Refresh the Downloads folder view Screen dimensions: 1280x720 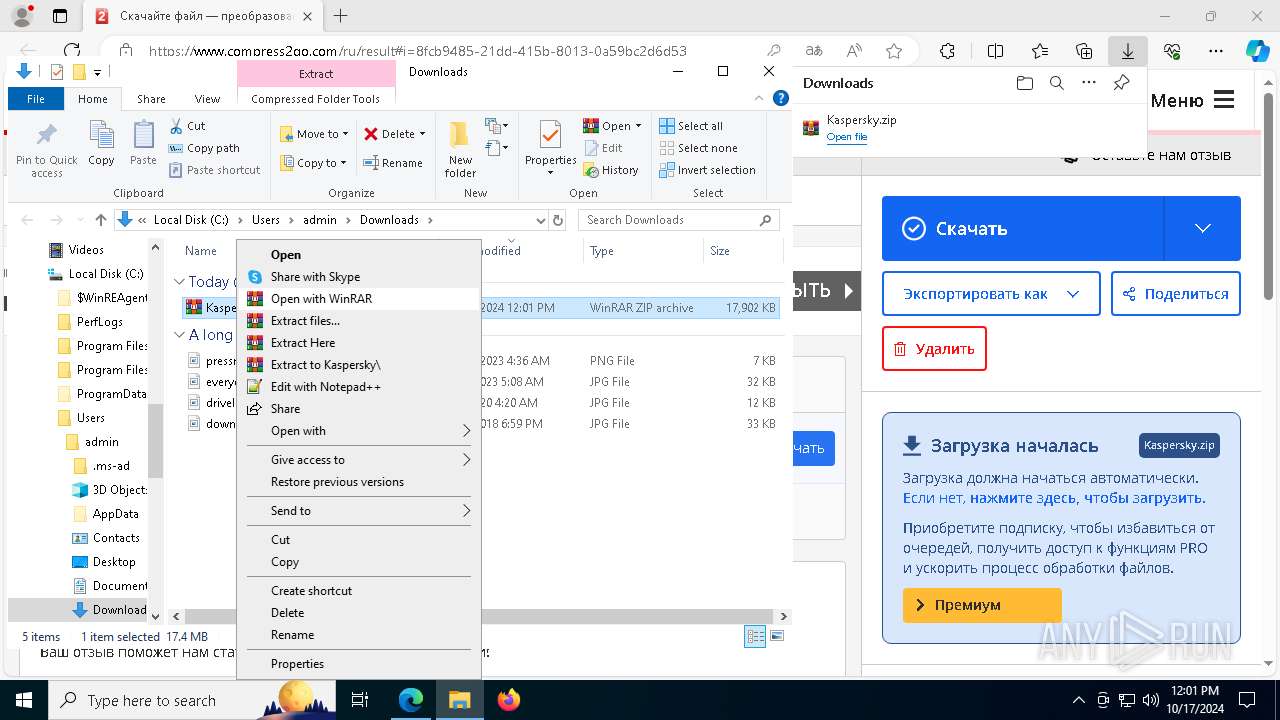pyautogui.click(x=558, y=220)
